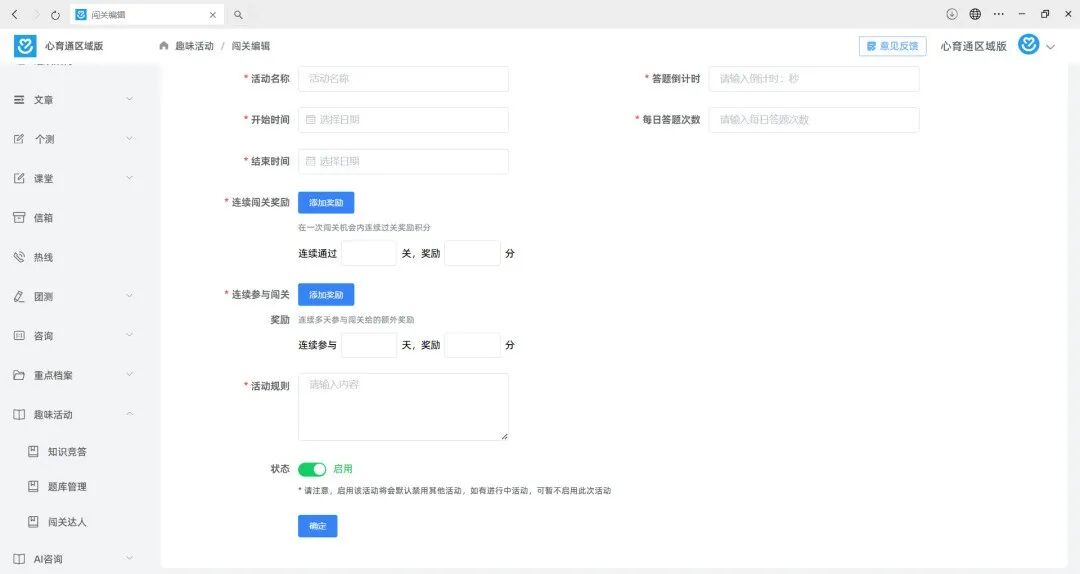Click the blue 确定 button
Image resolution: width=1080 pixels, height=574 pixels.
coord(318,526)
